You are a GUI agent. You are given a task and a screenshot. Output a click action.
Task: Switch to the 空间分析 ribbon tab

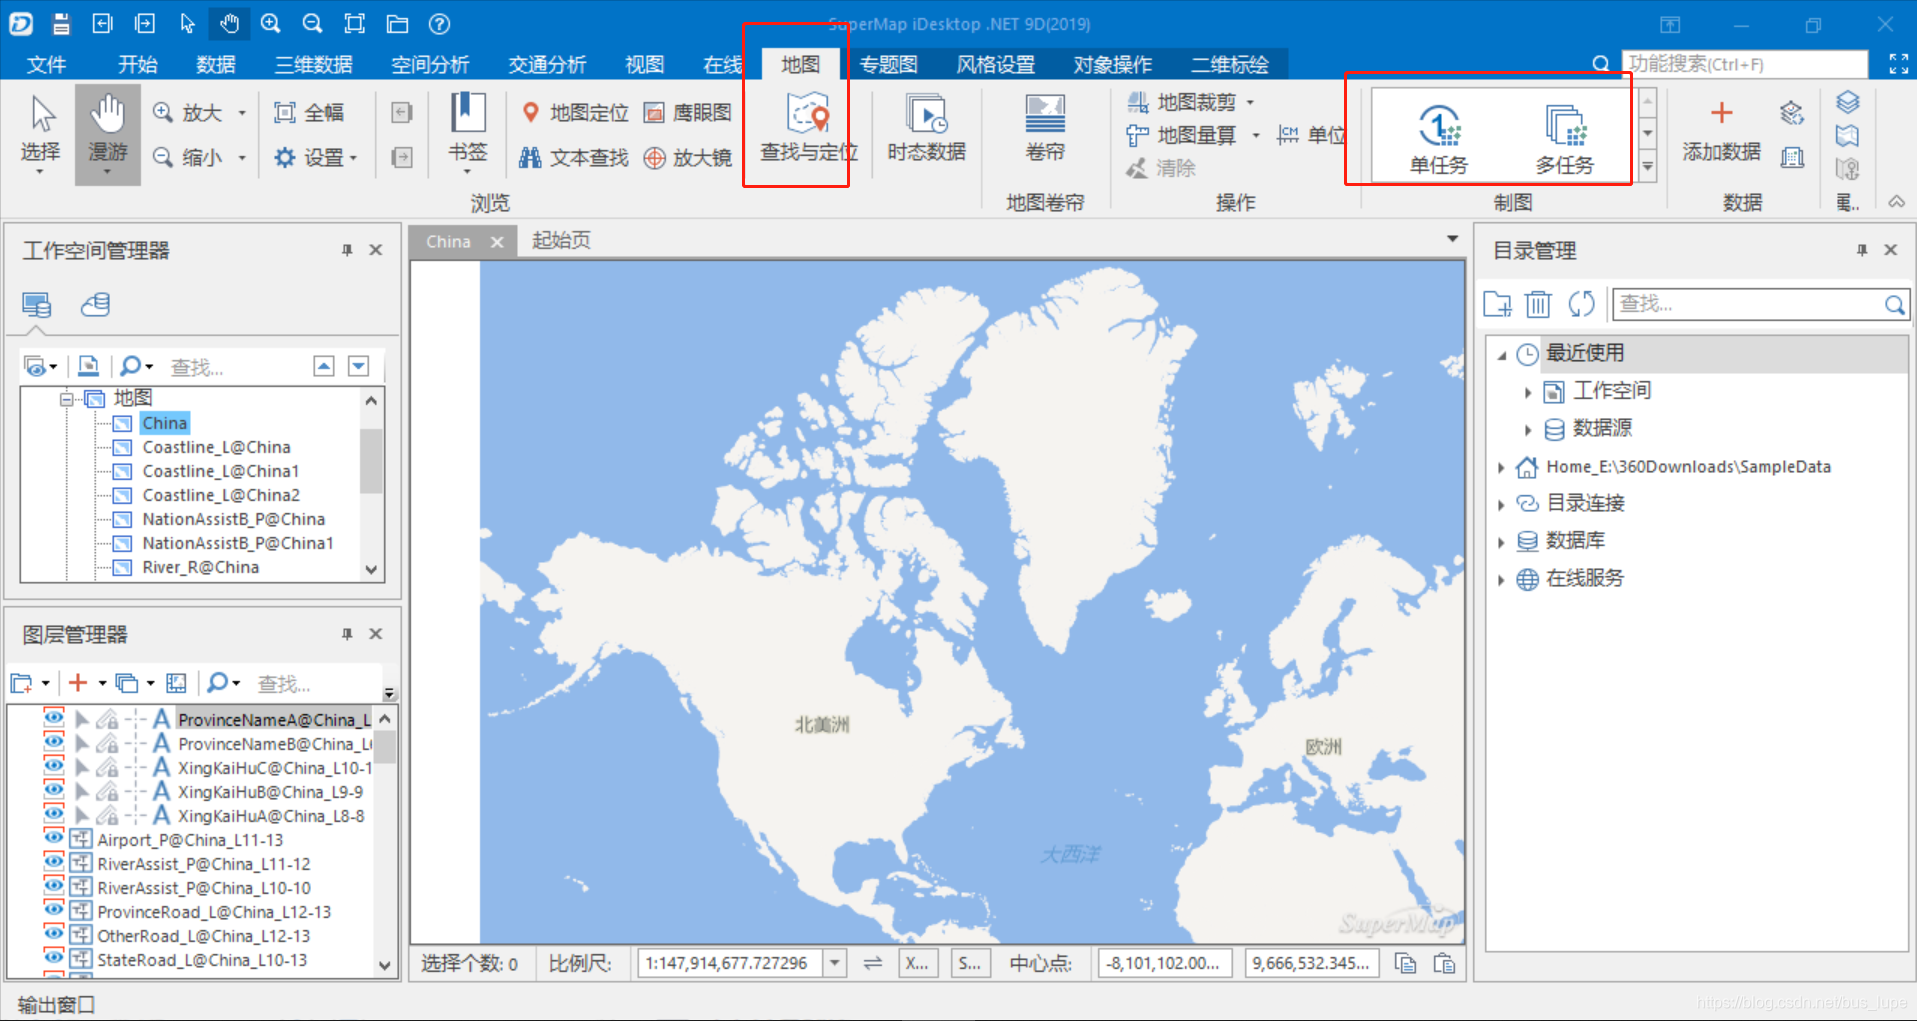click(430, 64)
